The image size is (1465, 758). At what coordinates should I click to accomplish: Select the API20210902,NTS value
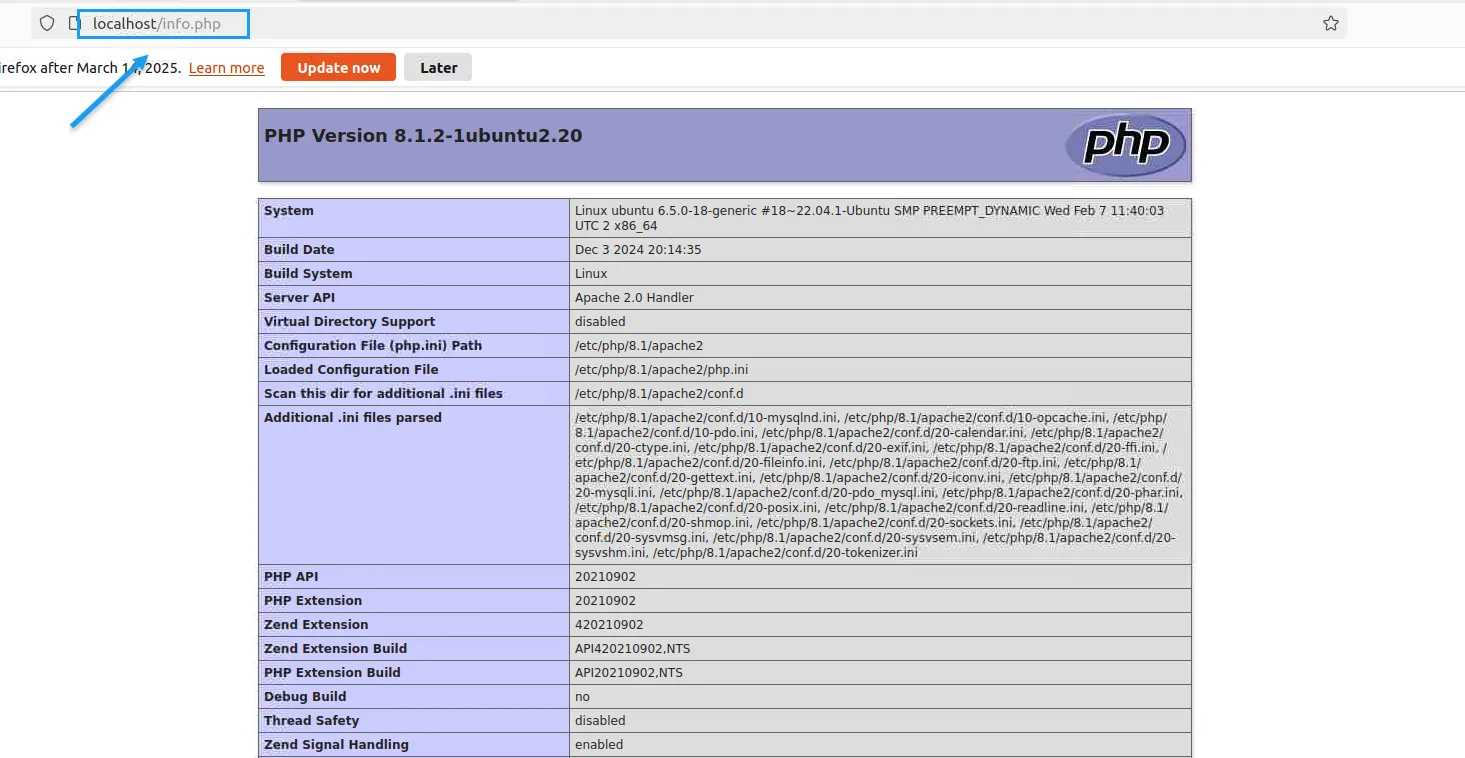[x=629, y=673]
